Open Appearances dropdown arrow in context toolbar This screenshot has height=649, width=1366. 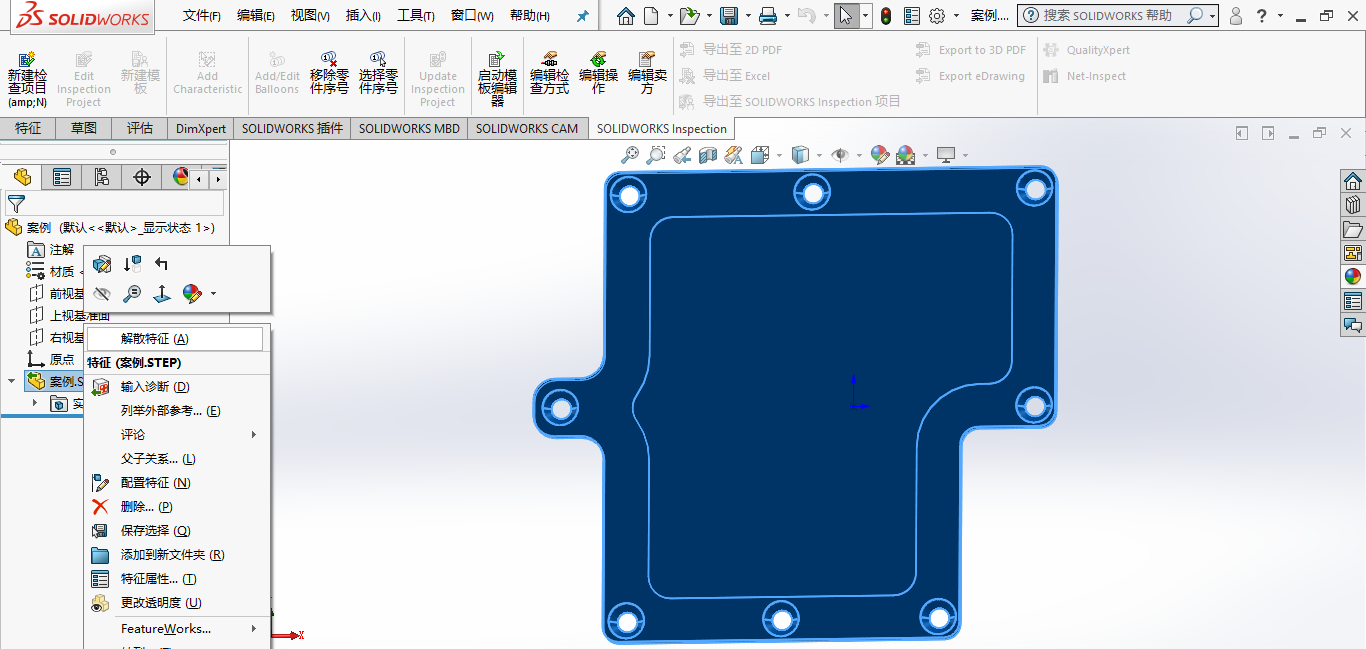(213, 294)
